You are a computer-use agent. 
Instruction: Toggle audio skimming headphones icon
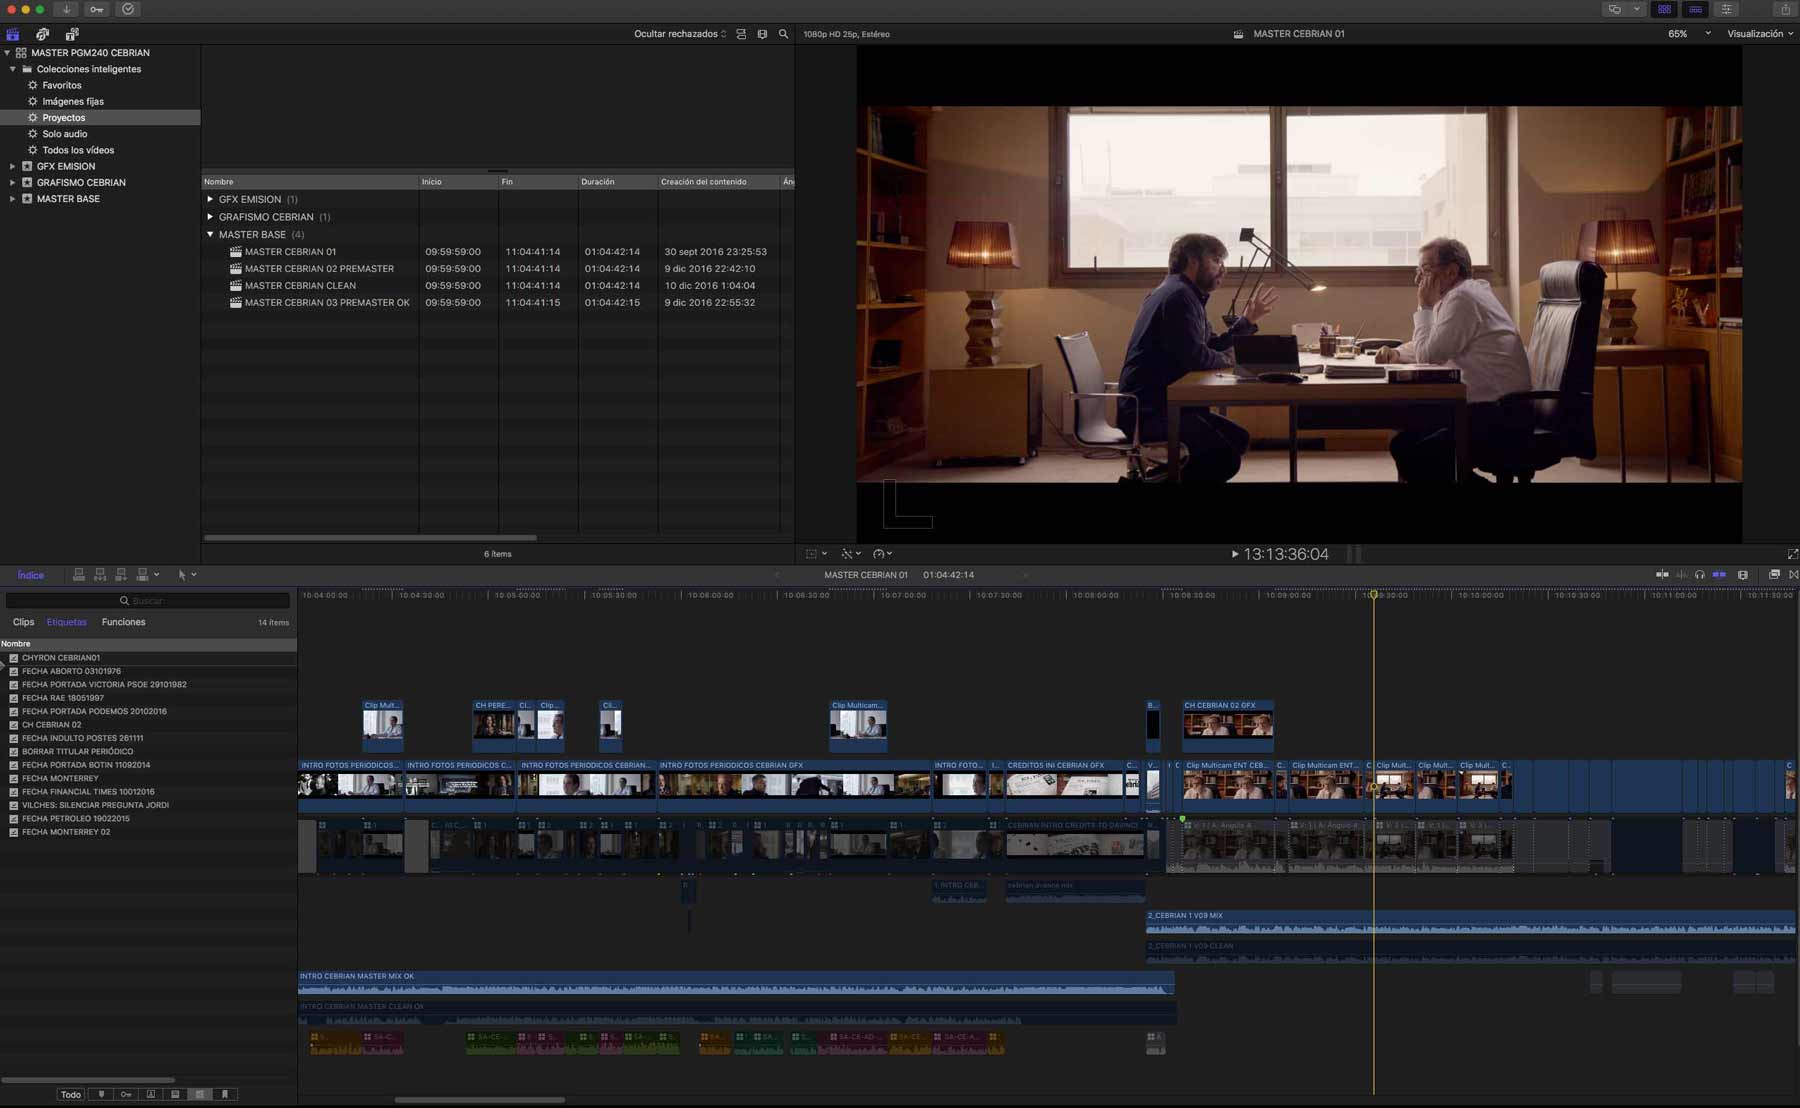pos(1700,575)
